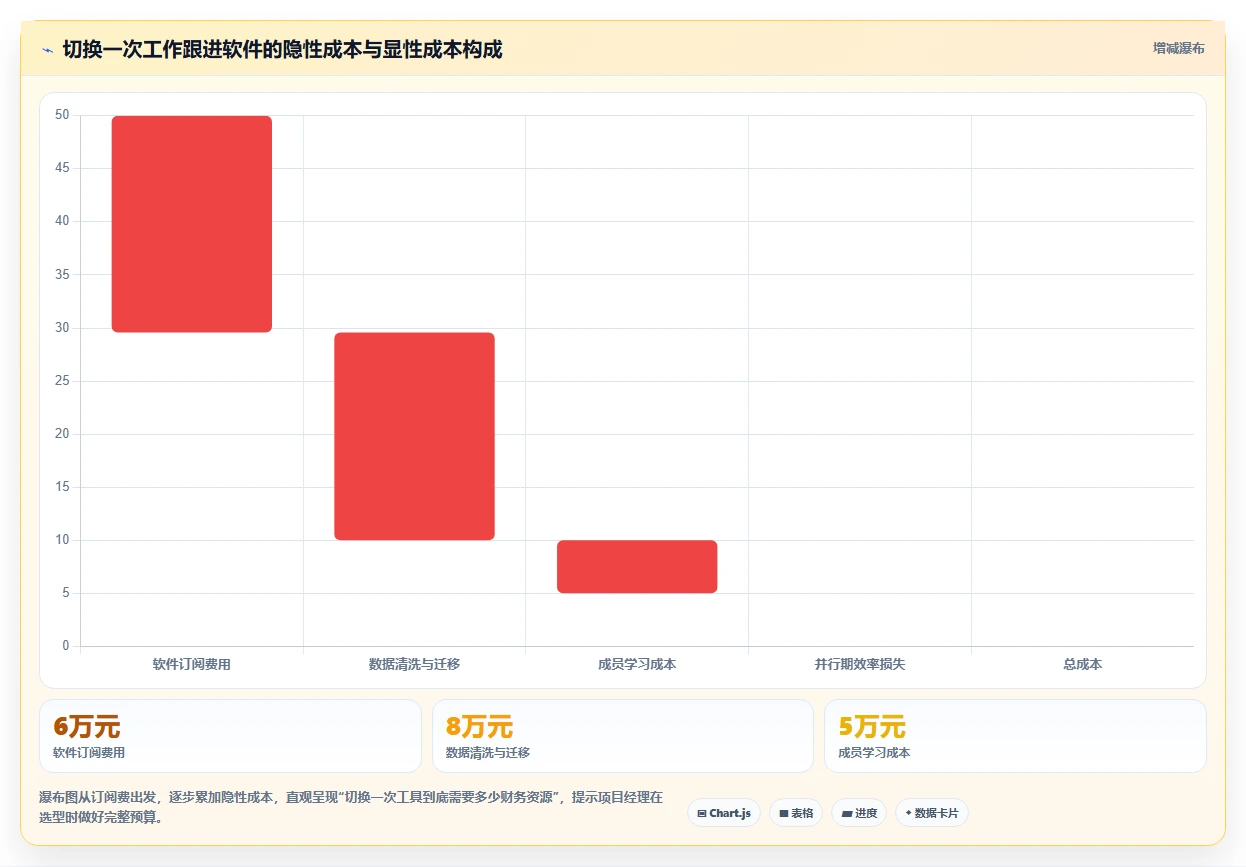This screenshot has height=867, width=1246.
Task: Click the Chart.js tag chip
Action: point(724,813)
